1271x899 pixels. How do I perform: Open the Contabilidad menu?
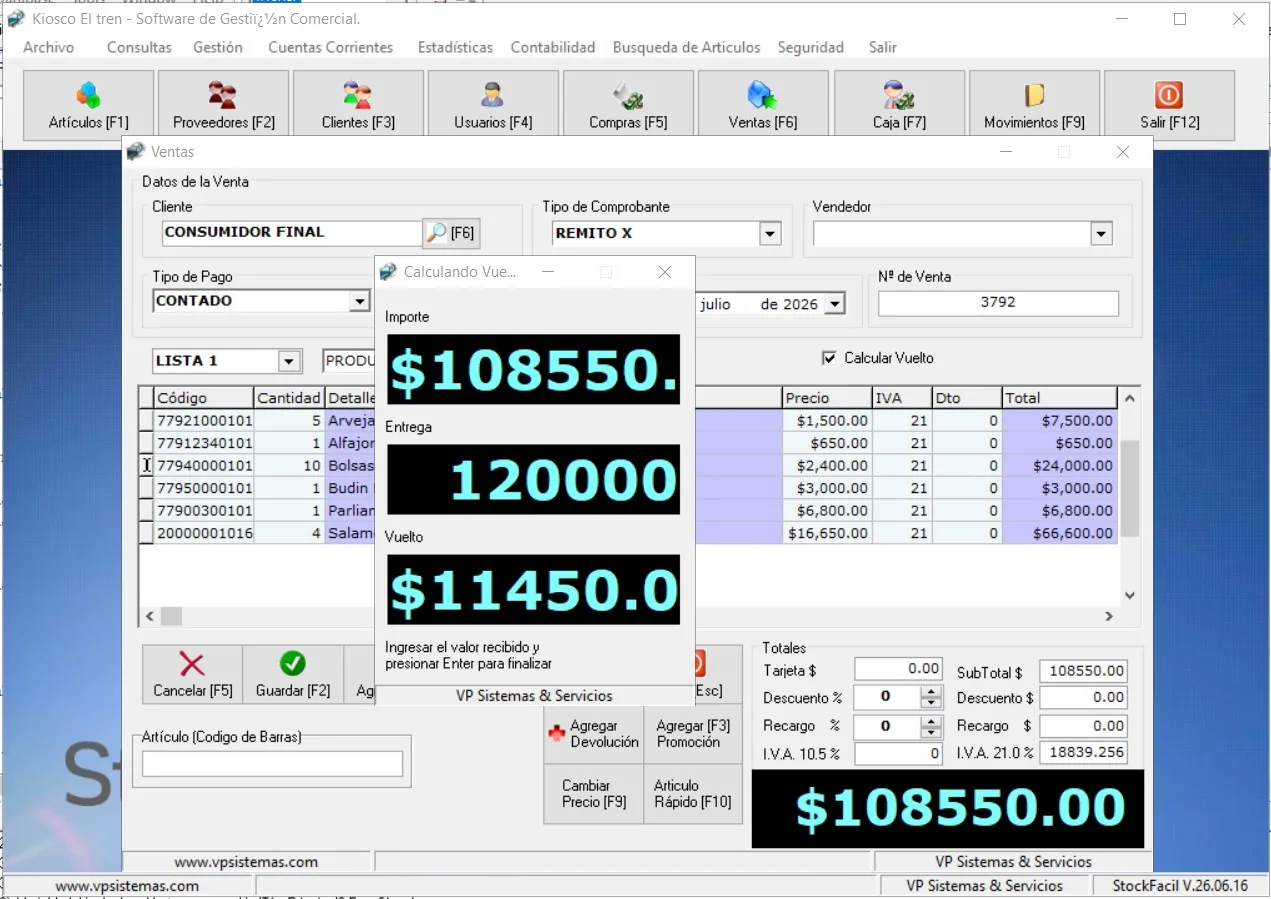553,47
